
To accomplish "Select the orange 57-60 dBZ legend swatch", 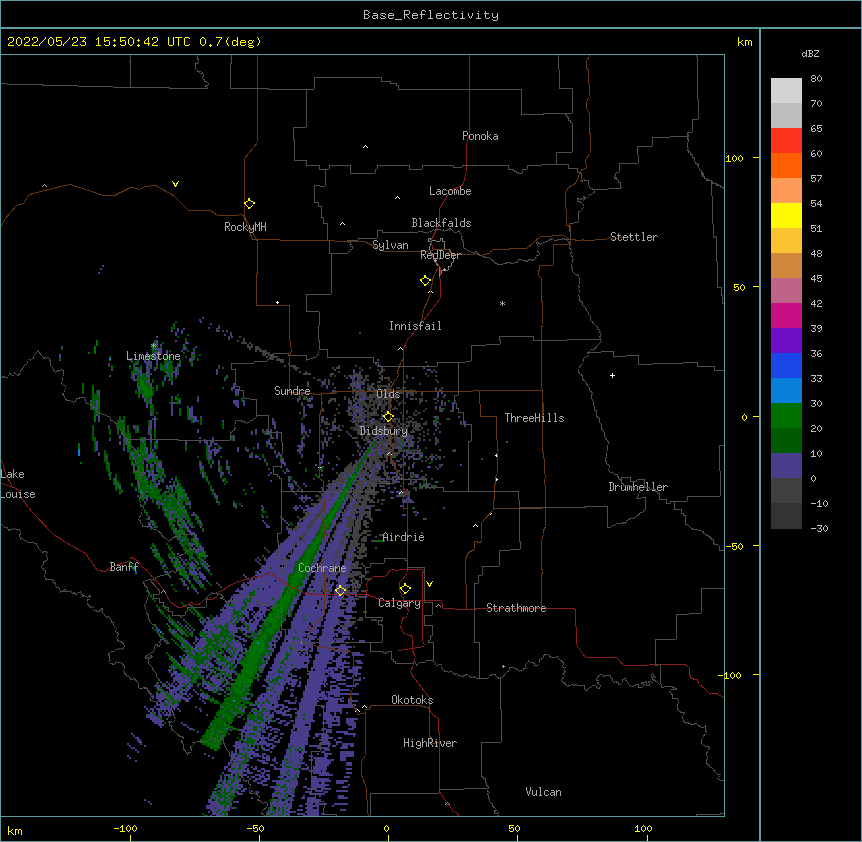I will point(786,165).
